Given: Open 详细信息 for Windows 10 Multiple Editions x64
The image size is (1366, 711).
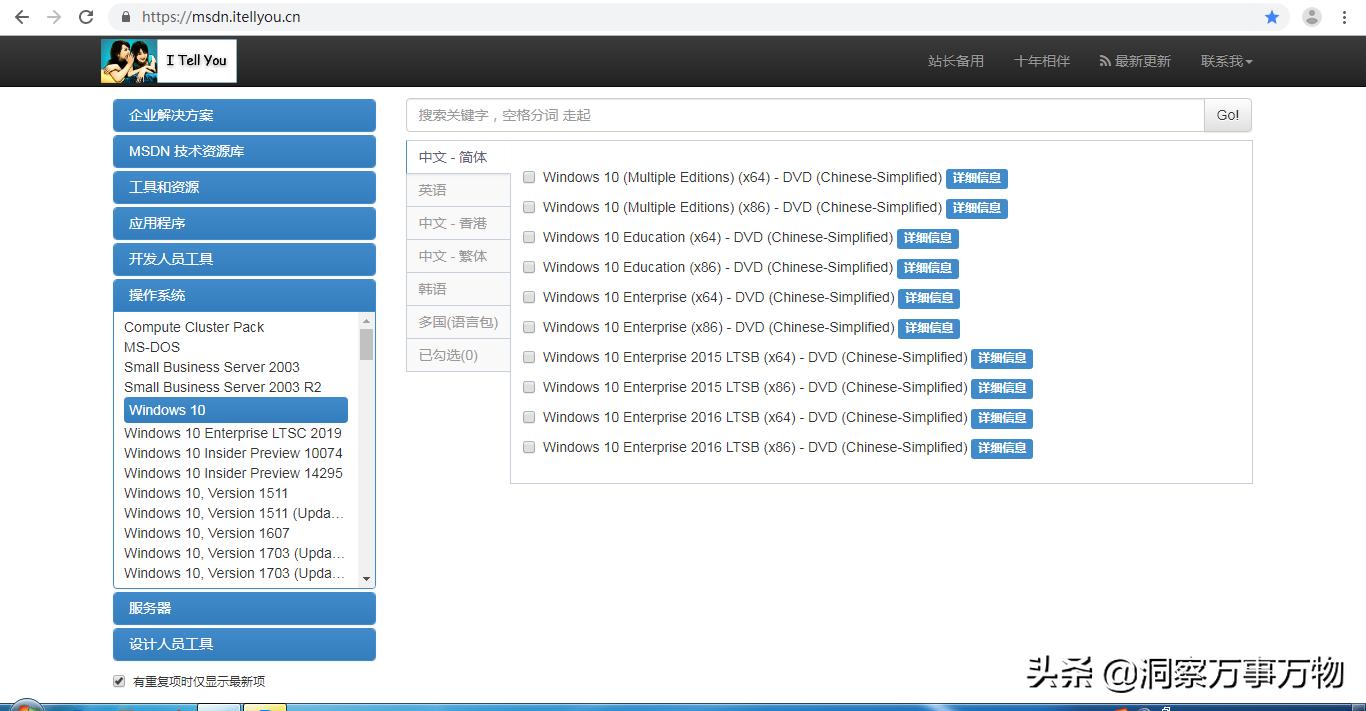Looking at the screenshot, I should pos(977,178).
